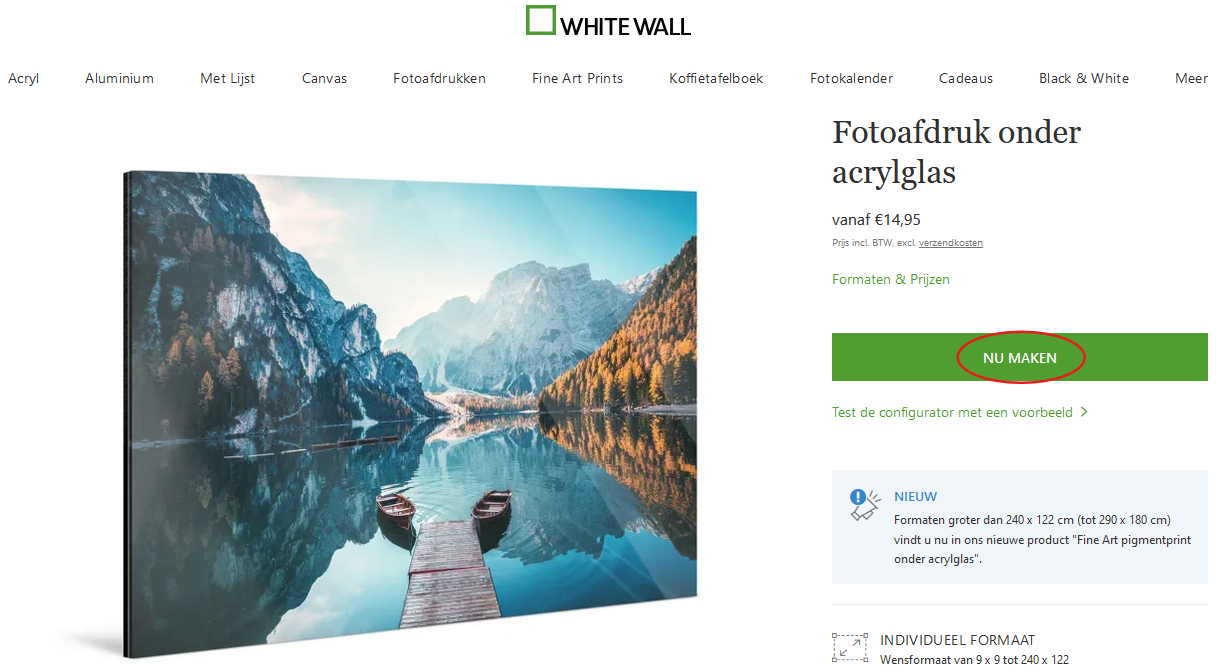Image resolution: width=1218 pixels, height=671 pixels.
Task: Open Test de configurator met een voorbeeld
Action: (952, 412)
